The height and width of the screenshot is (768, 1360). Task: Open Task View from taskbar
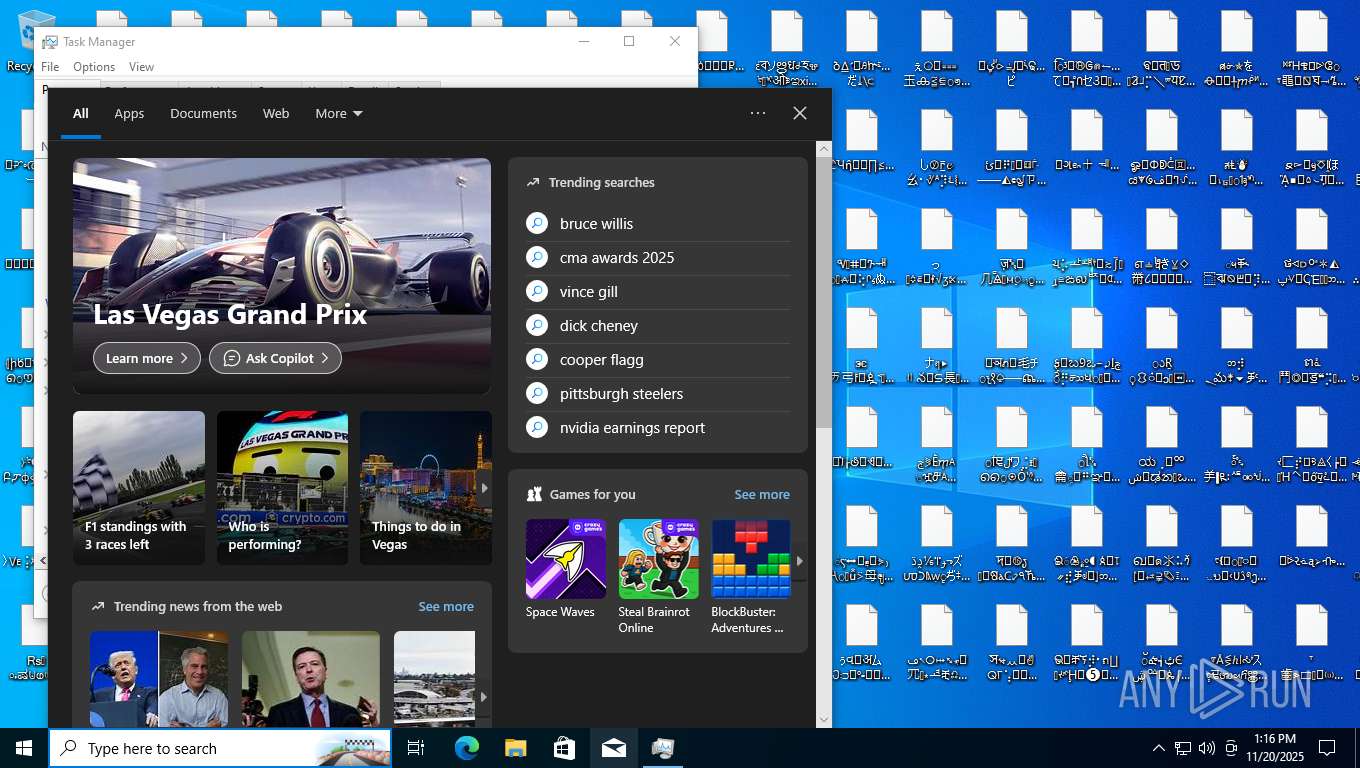tap(416, 748)
